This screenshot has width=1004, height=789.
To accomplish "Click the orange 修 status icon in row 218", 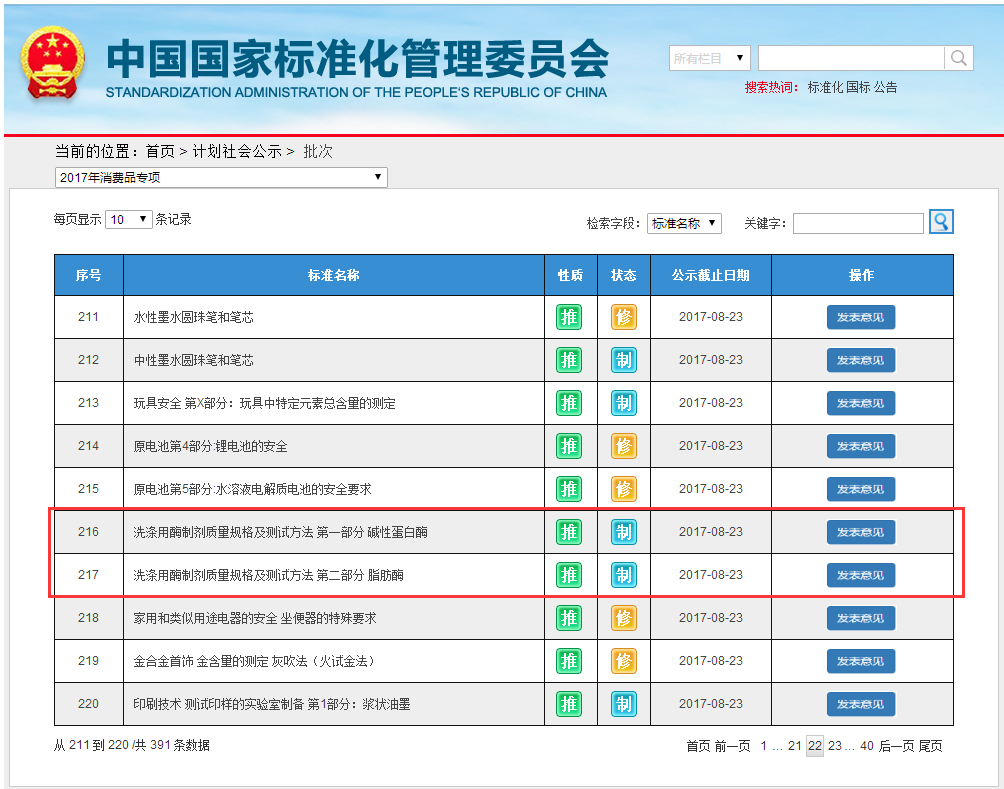I will click(x=624, y=618).
